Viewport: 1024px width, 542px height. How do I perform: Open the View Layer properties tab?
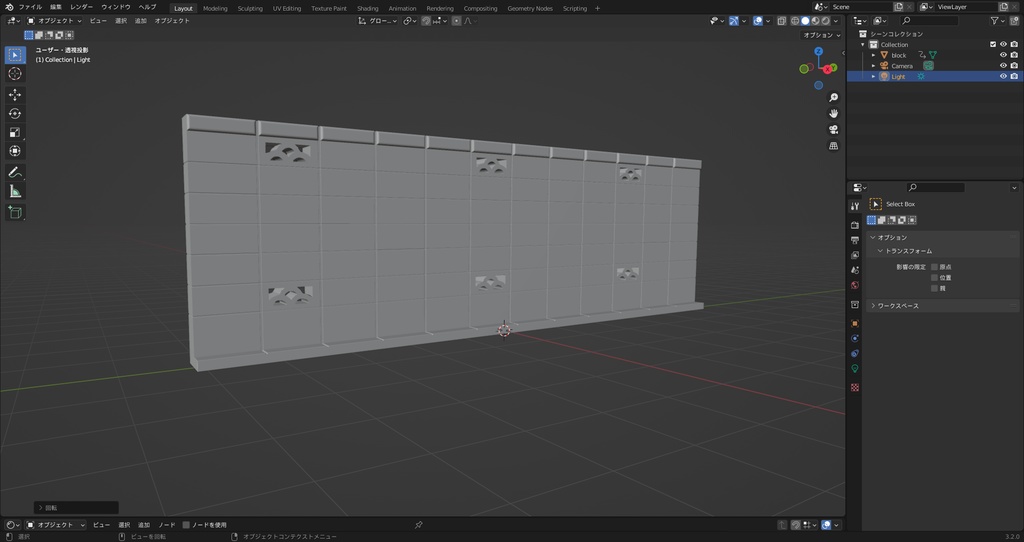(x=855, y=255)
